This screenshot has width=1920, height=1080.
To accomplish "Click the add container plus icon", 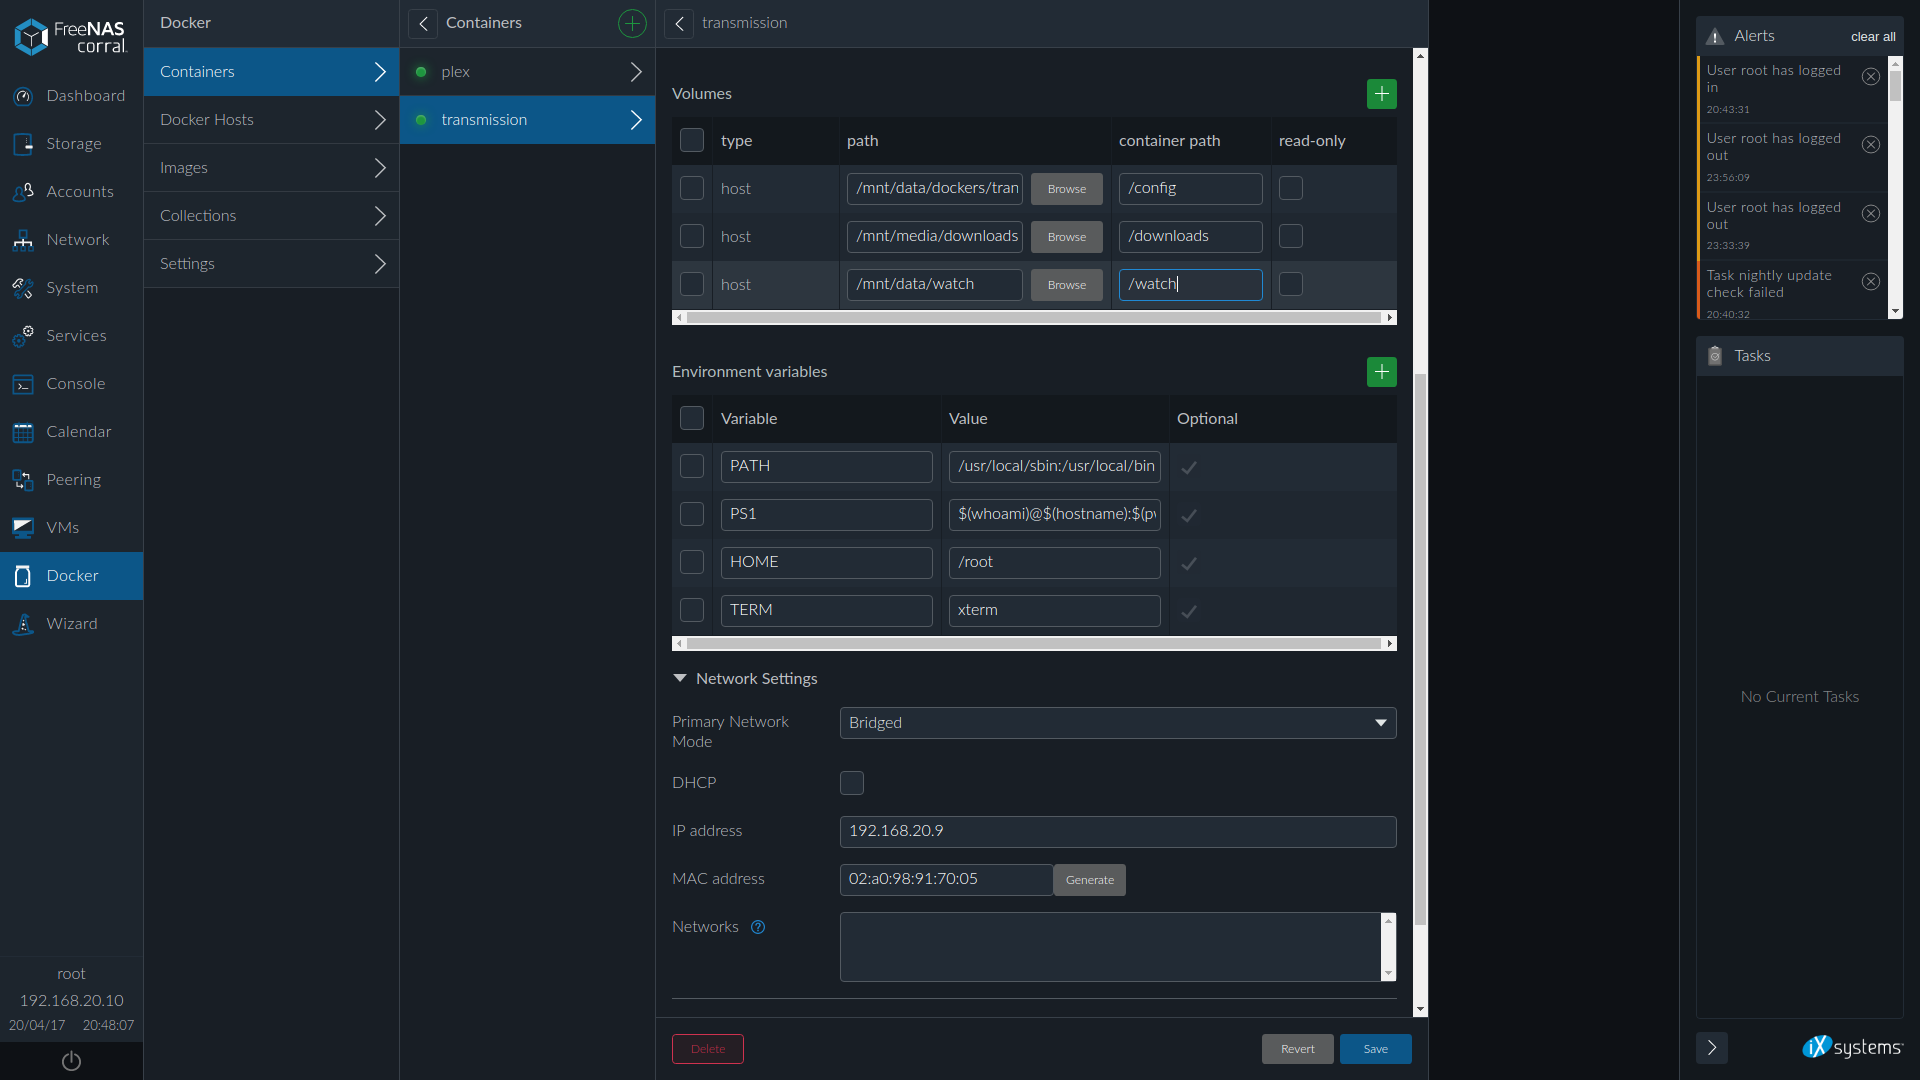I will [632, 23].
